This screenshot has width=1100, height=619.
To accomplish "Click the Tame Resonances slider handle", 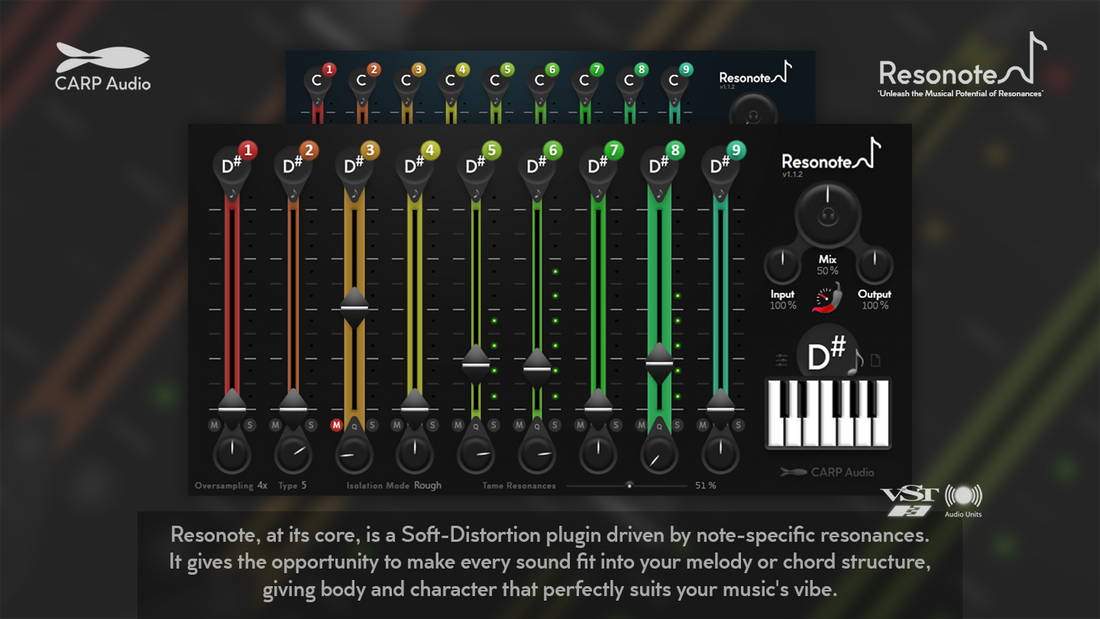I will tap(629, 486).
